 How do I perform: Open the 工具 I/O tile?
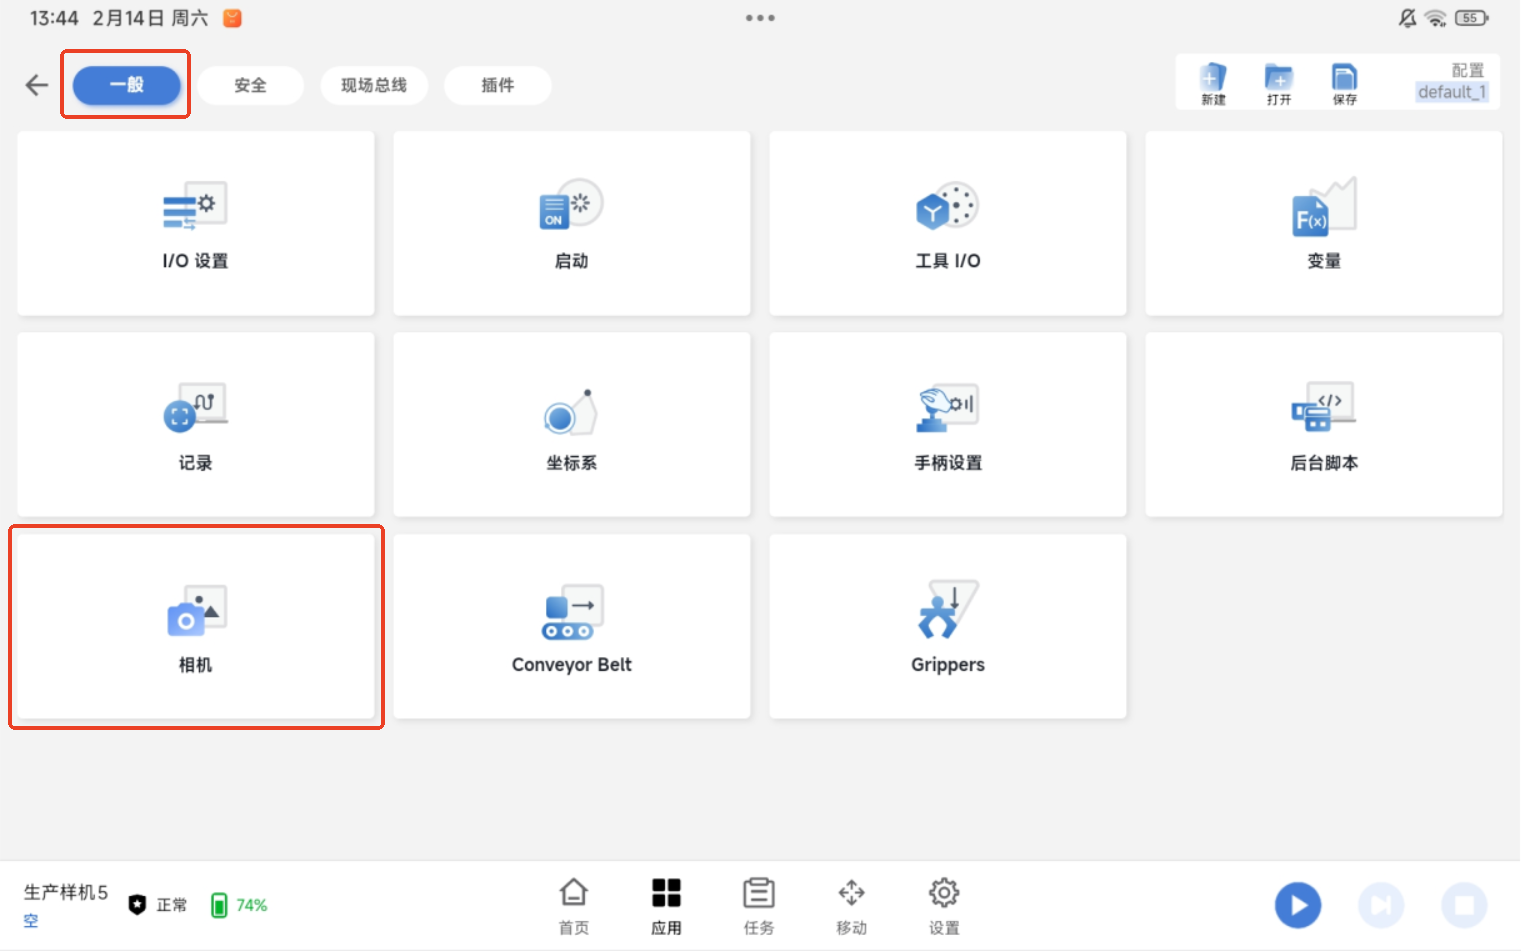tap(948, 224)
